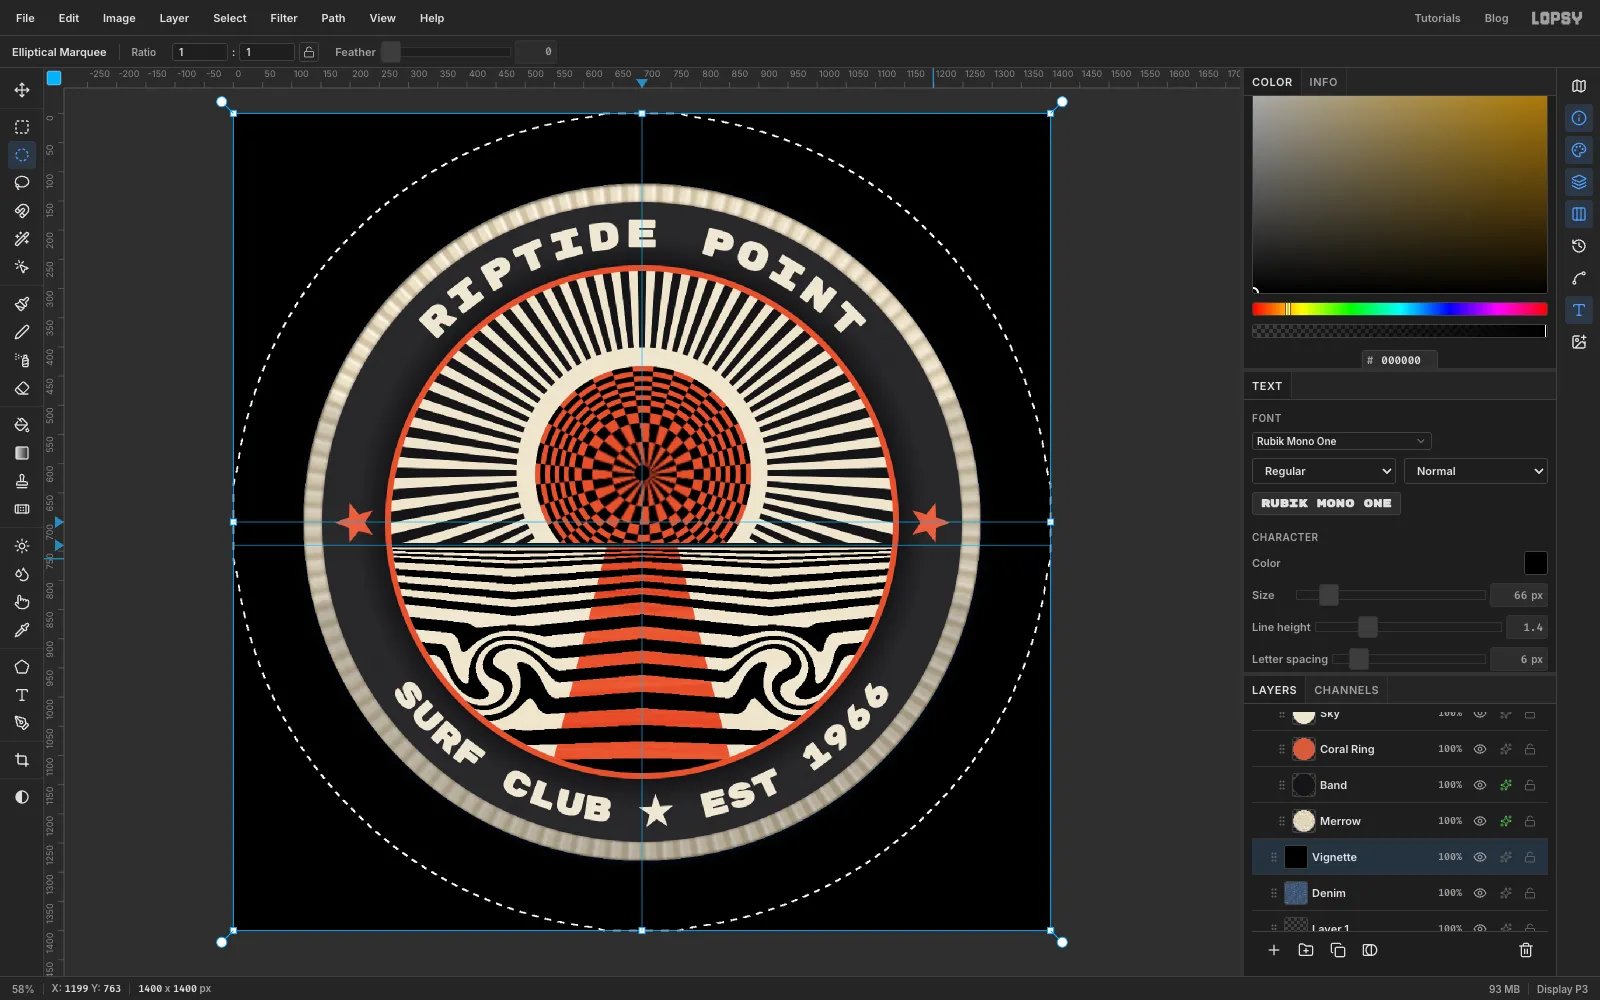The image size is (1600, 1000).
Task: Select the Crop tool
Action: tap(22, 760)
